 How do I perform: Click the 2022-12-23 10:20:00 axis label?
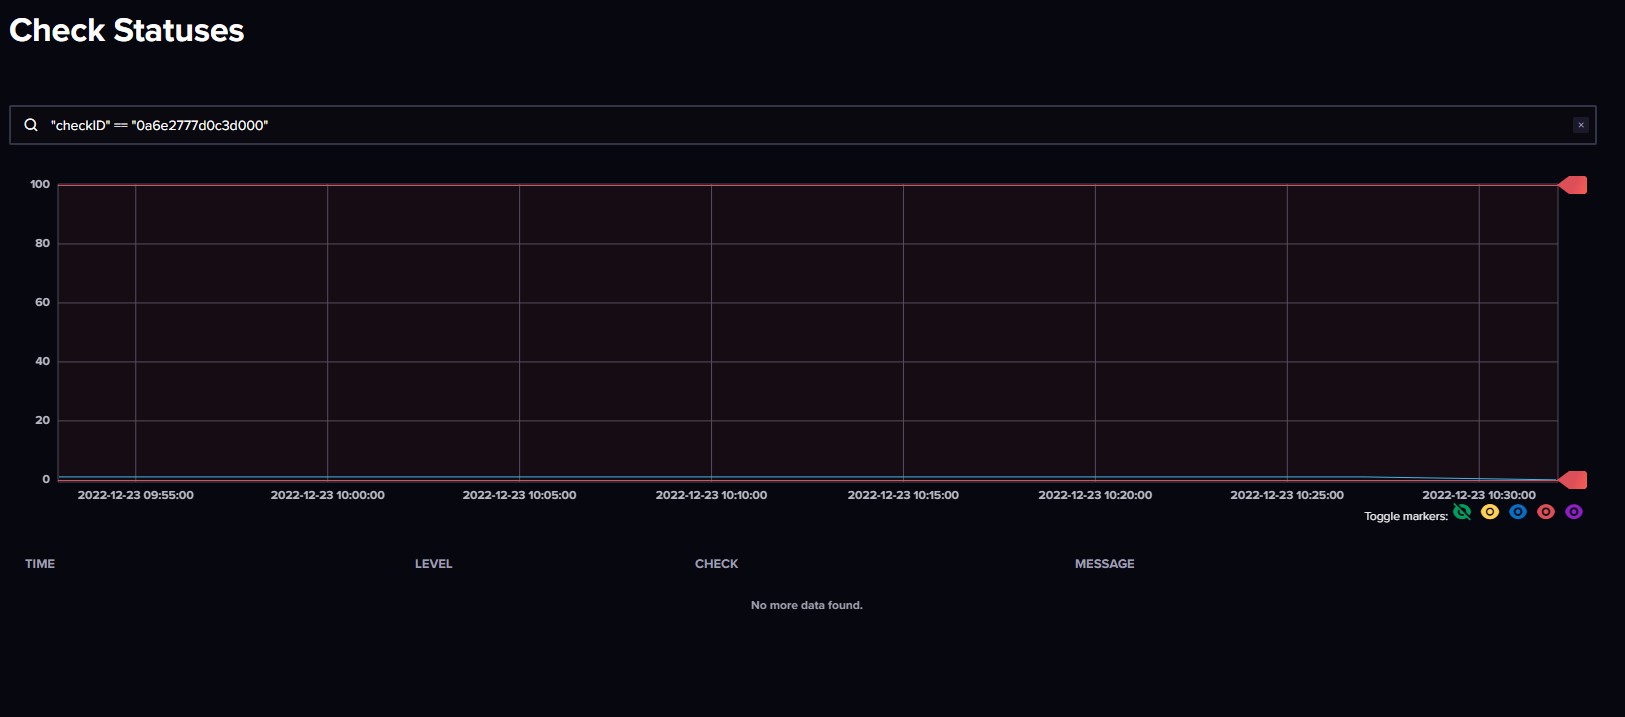point(1095,495)
